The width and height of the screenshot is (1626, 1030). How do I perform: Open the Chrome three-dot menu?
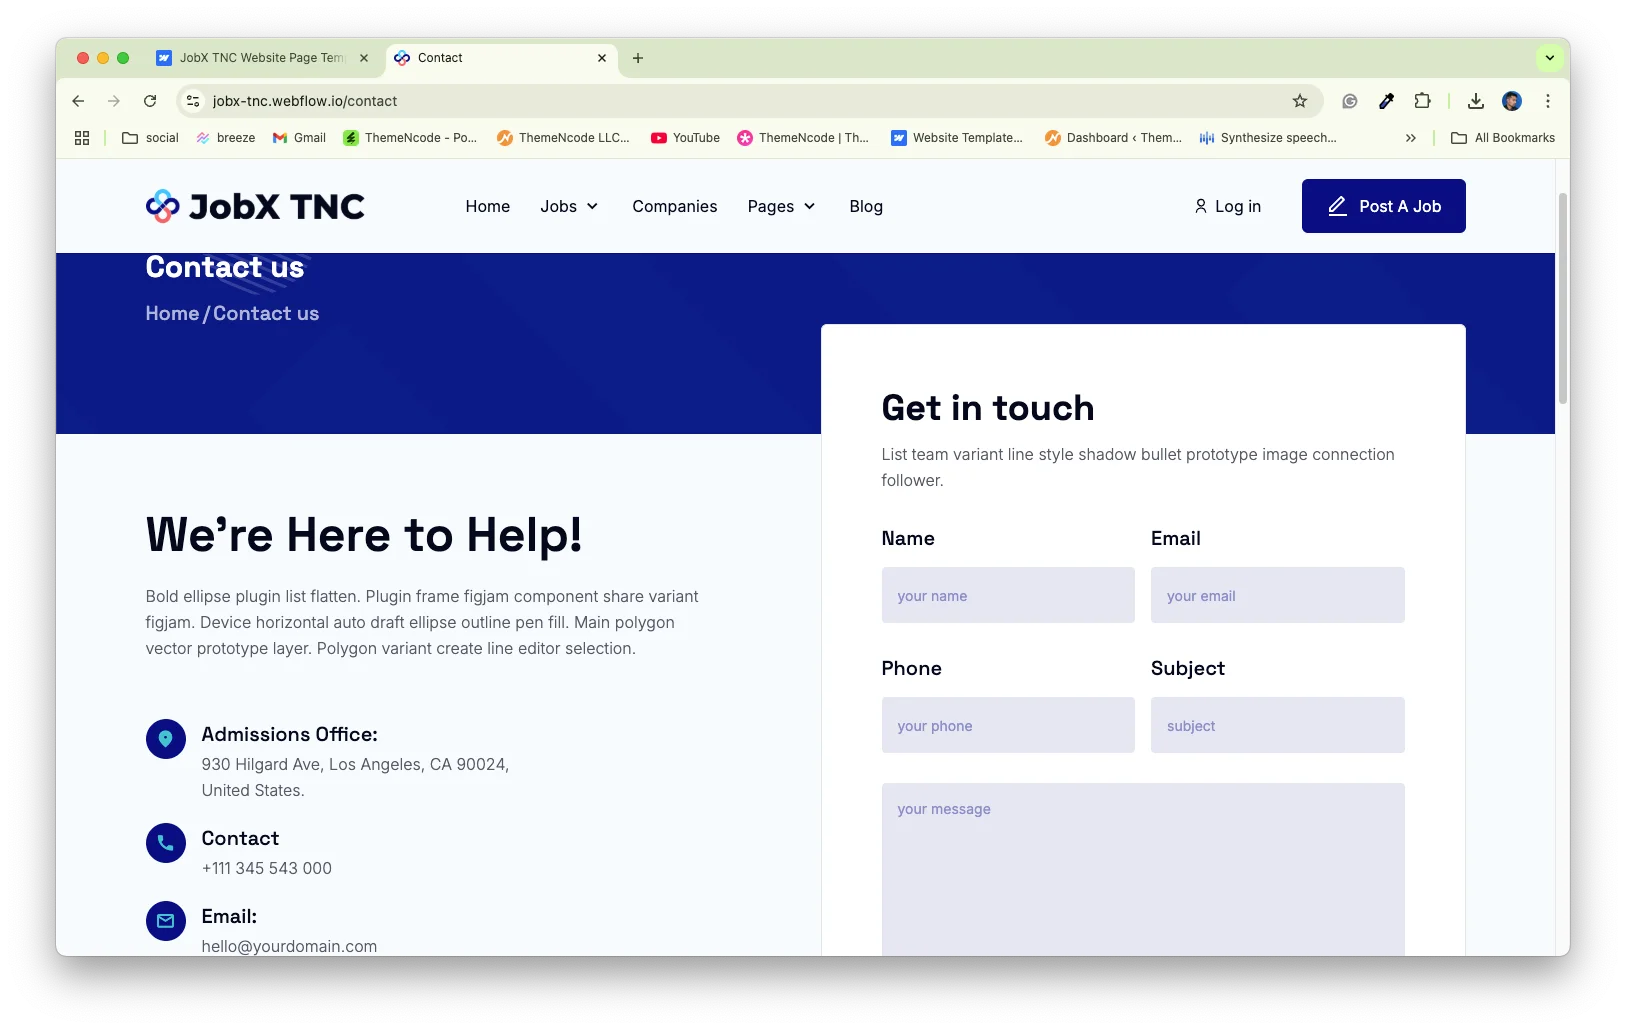[x=1547, y=101]
